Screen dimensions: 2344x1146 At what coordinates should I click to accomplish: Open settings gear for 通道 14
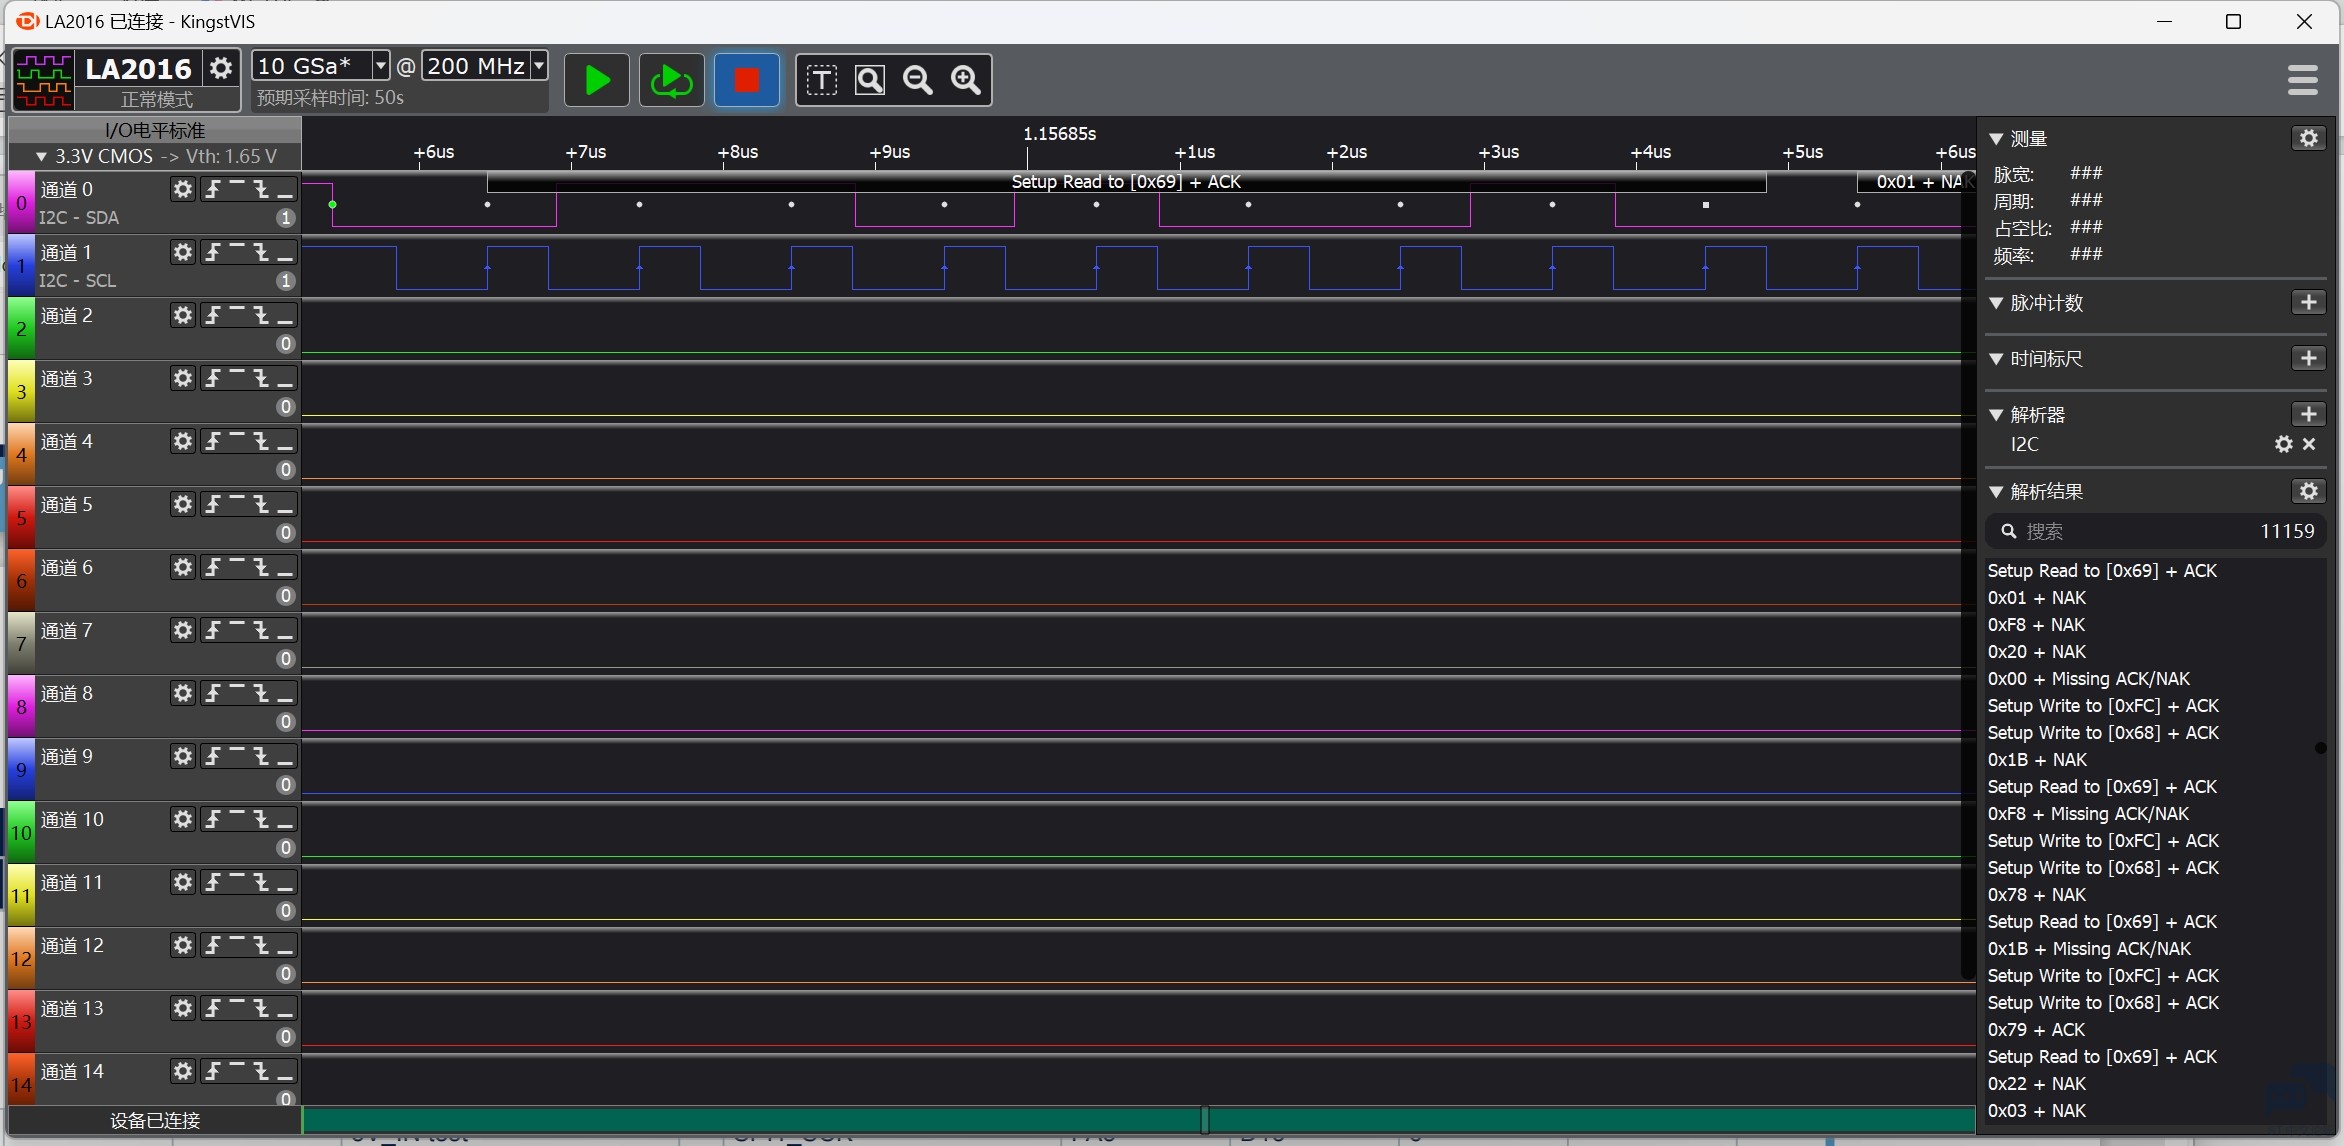point(182,1071)
